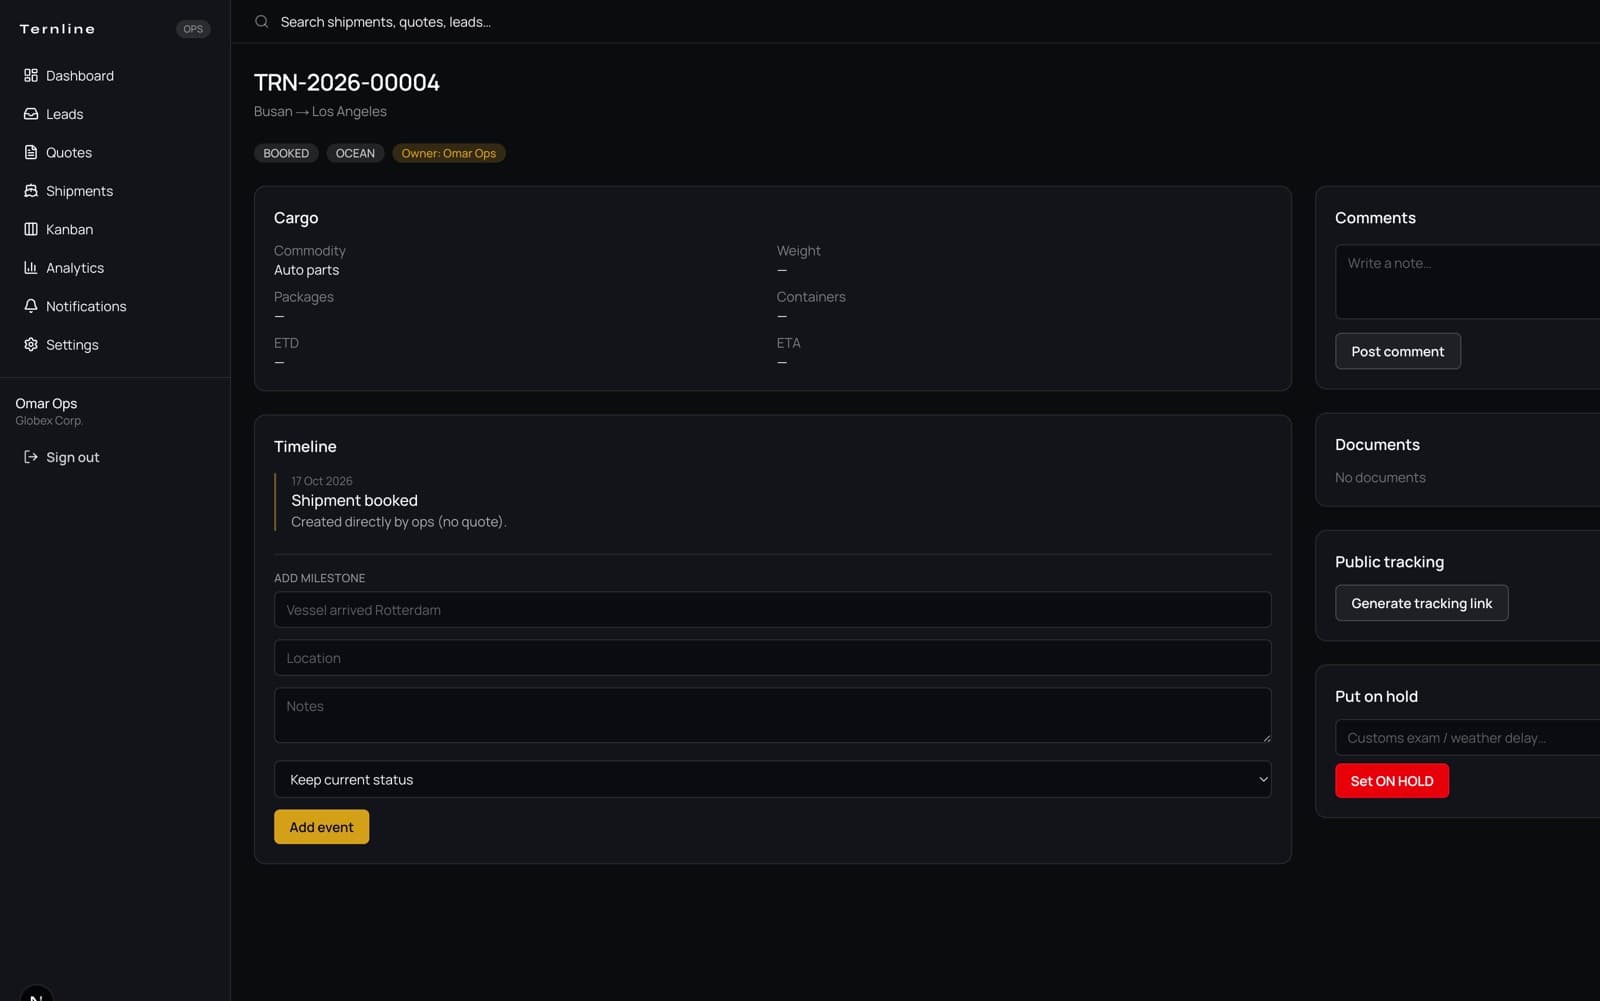Click the Add event button

click(x=321, y=827)
